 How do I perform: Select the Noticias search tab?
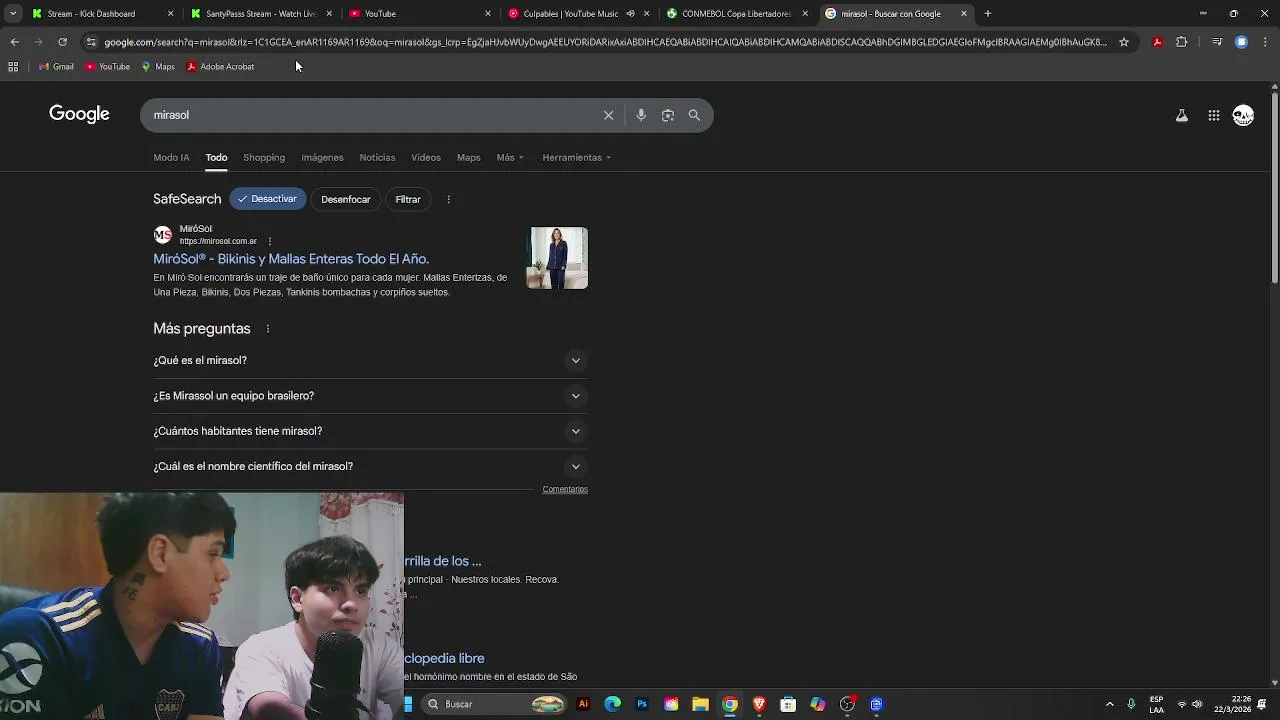click(x=377, y=157)
